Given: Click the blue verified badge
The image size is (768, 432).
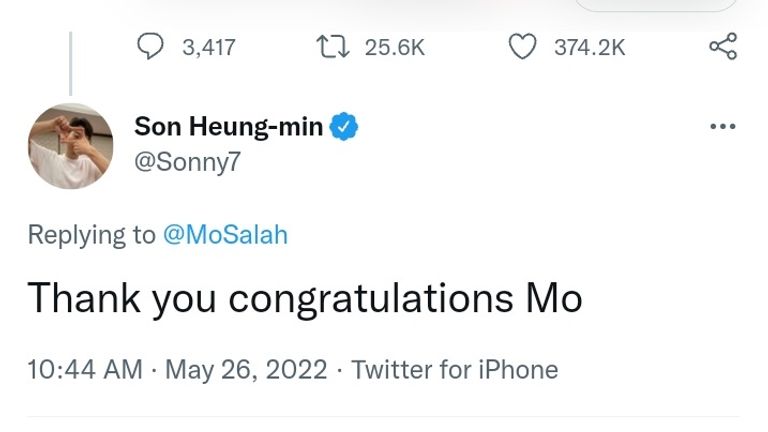Looking at the screenshot, I should [x=345, y=126].
